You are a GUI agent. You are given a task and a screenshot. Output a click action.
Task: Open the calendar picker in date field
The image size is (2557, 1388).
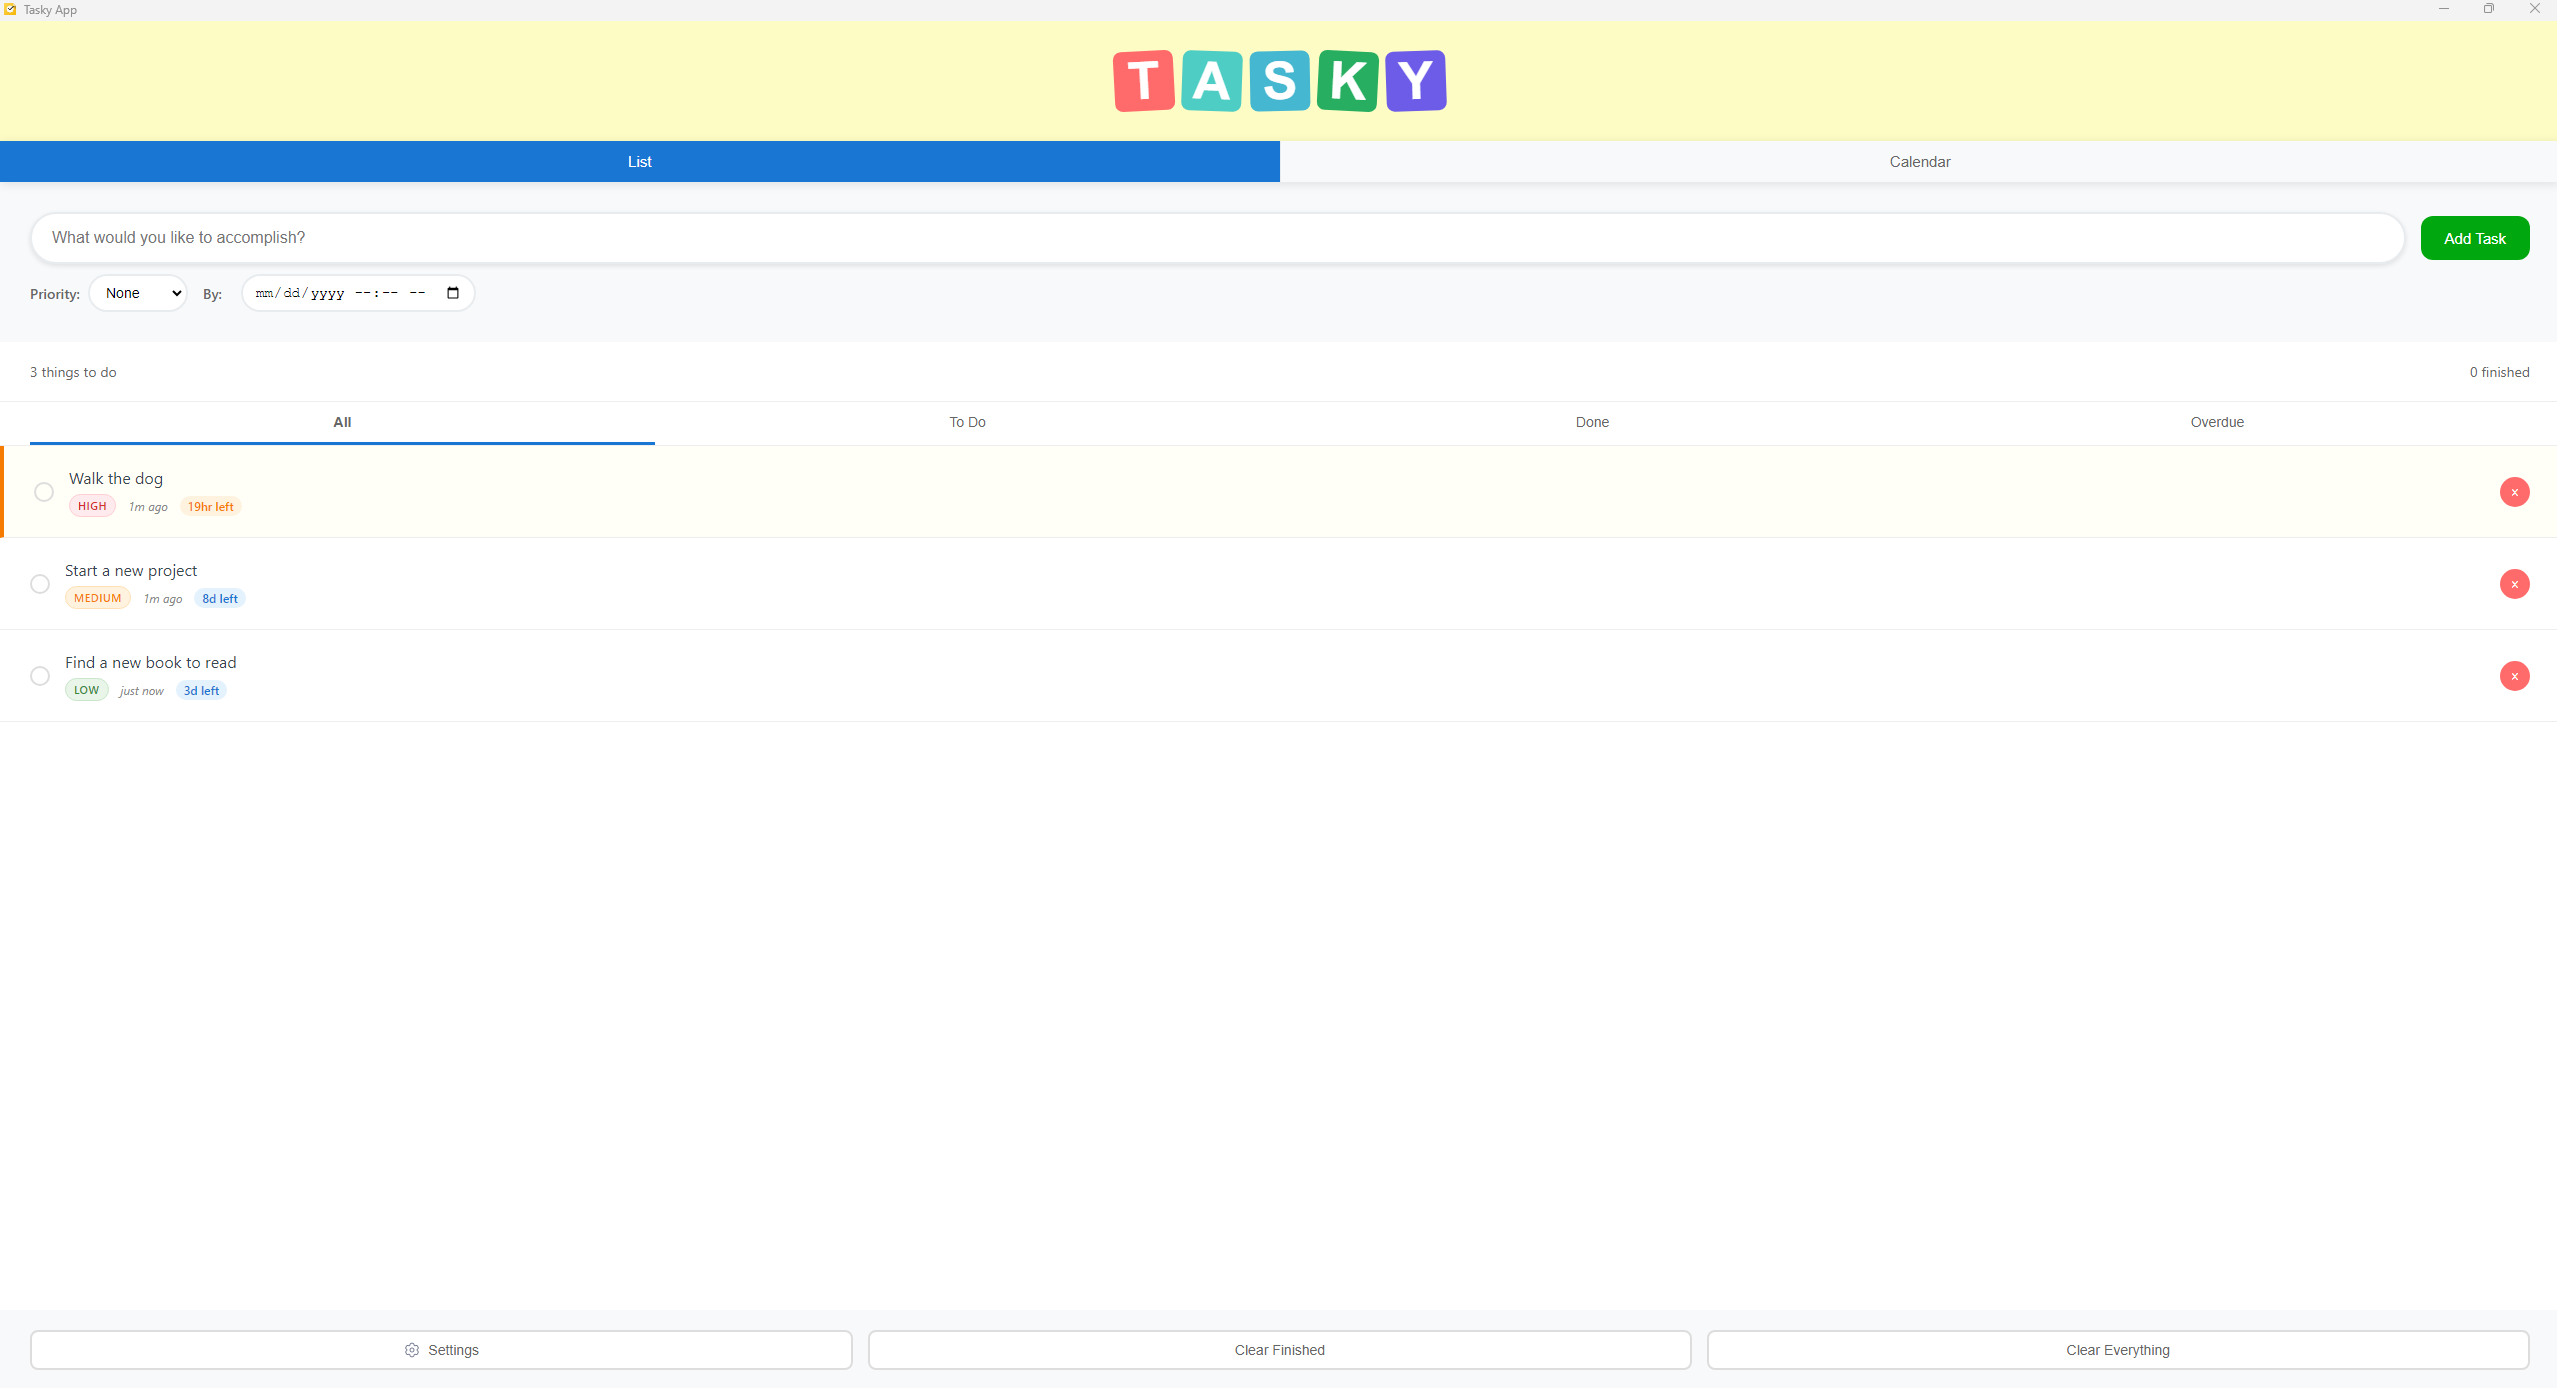453,293
